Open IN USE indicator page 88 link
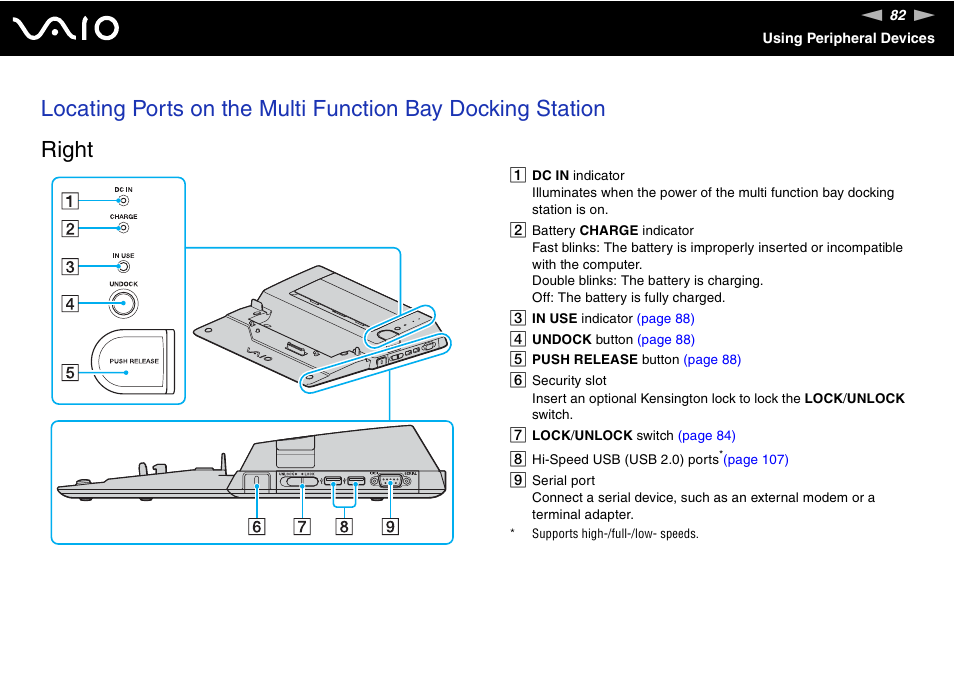Screen dimensions: 954x674 [x=666, y=319]
